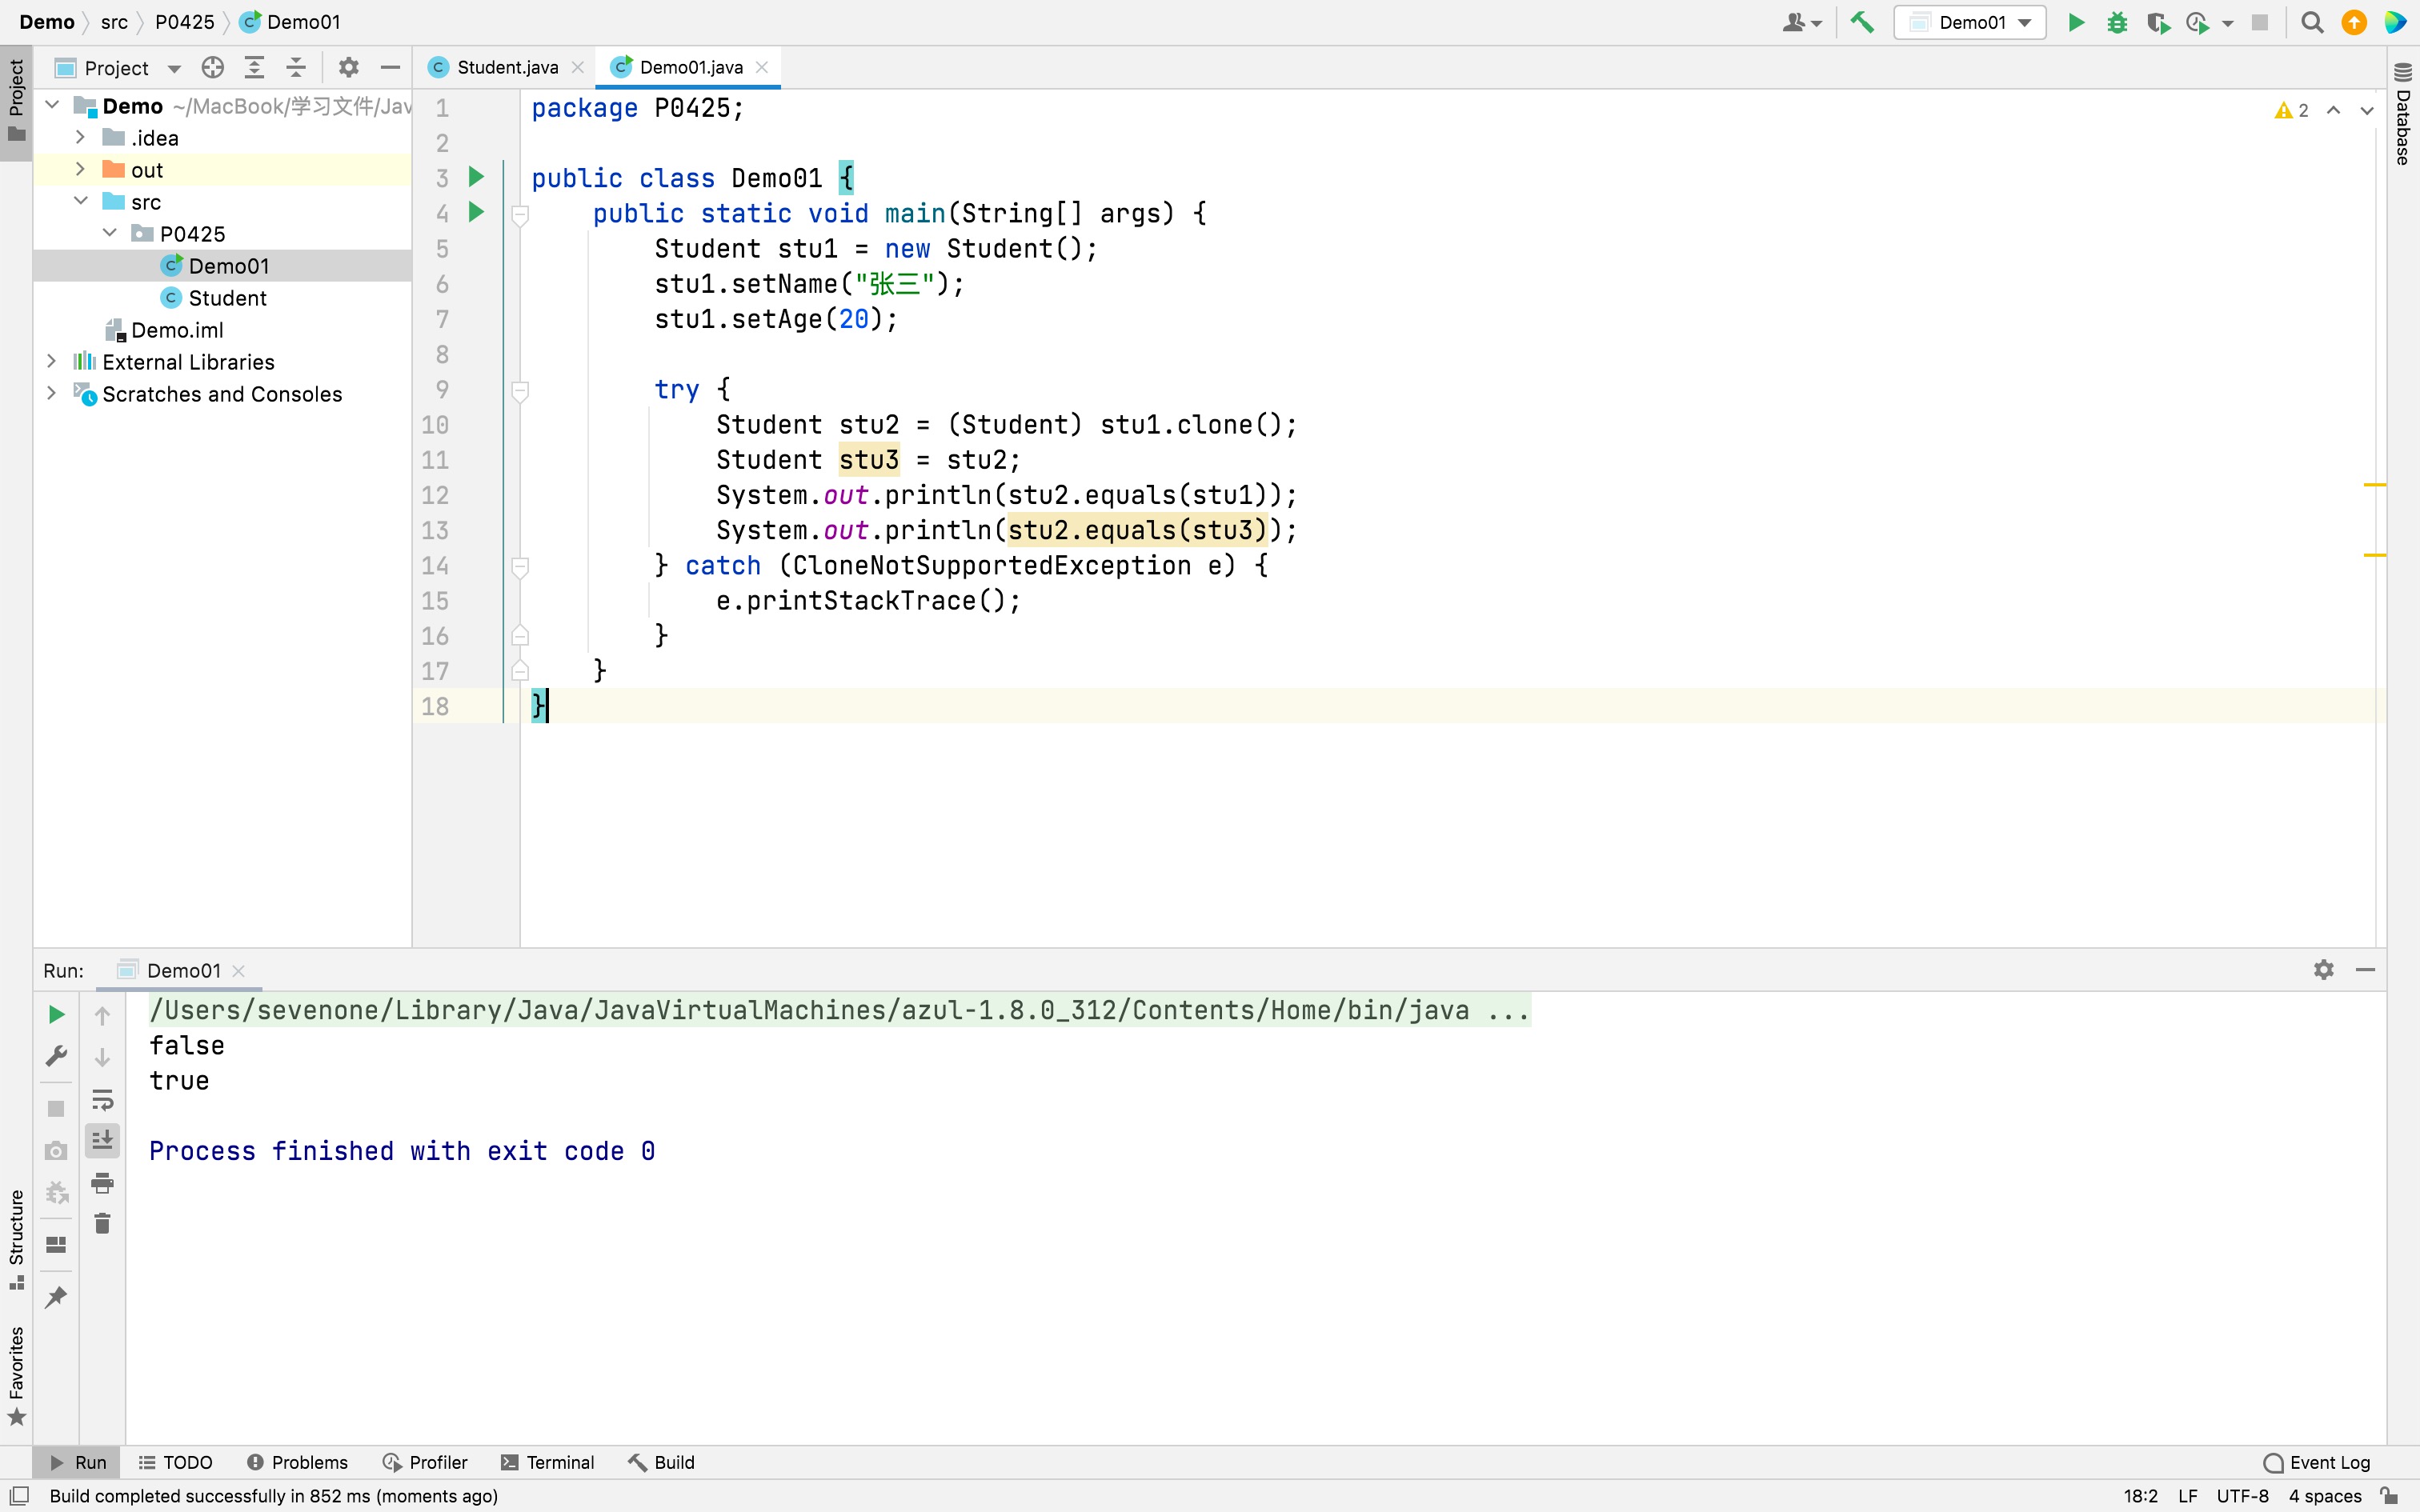Start debugging with the bug icon

click(2116, 22)
